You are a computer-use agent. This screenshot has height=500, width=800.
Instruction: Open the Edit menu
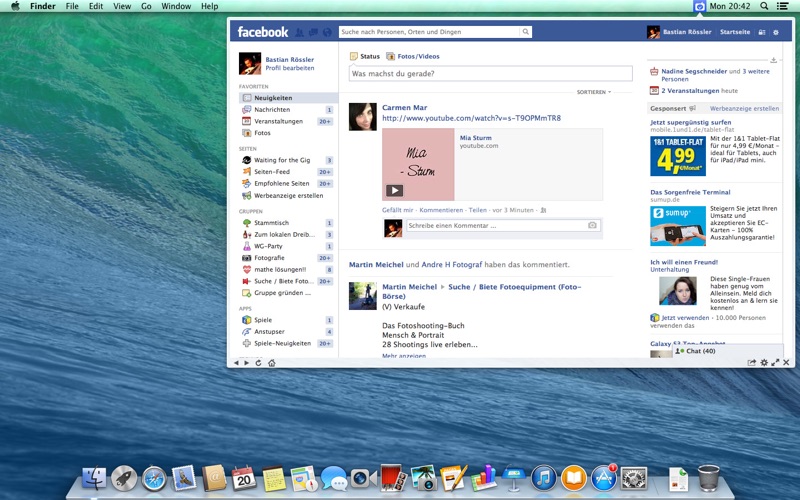pyautogui.click(x=96, y=6)
